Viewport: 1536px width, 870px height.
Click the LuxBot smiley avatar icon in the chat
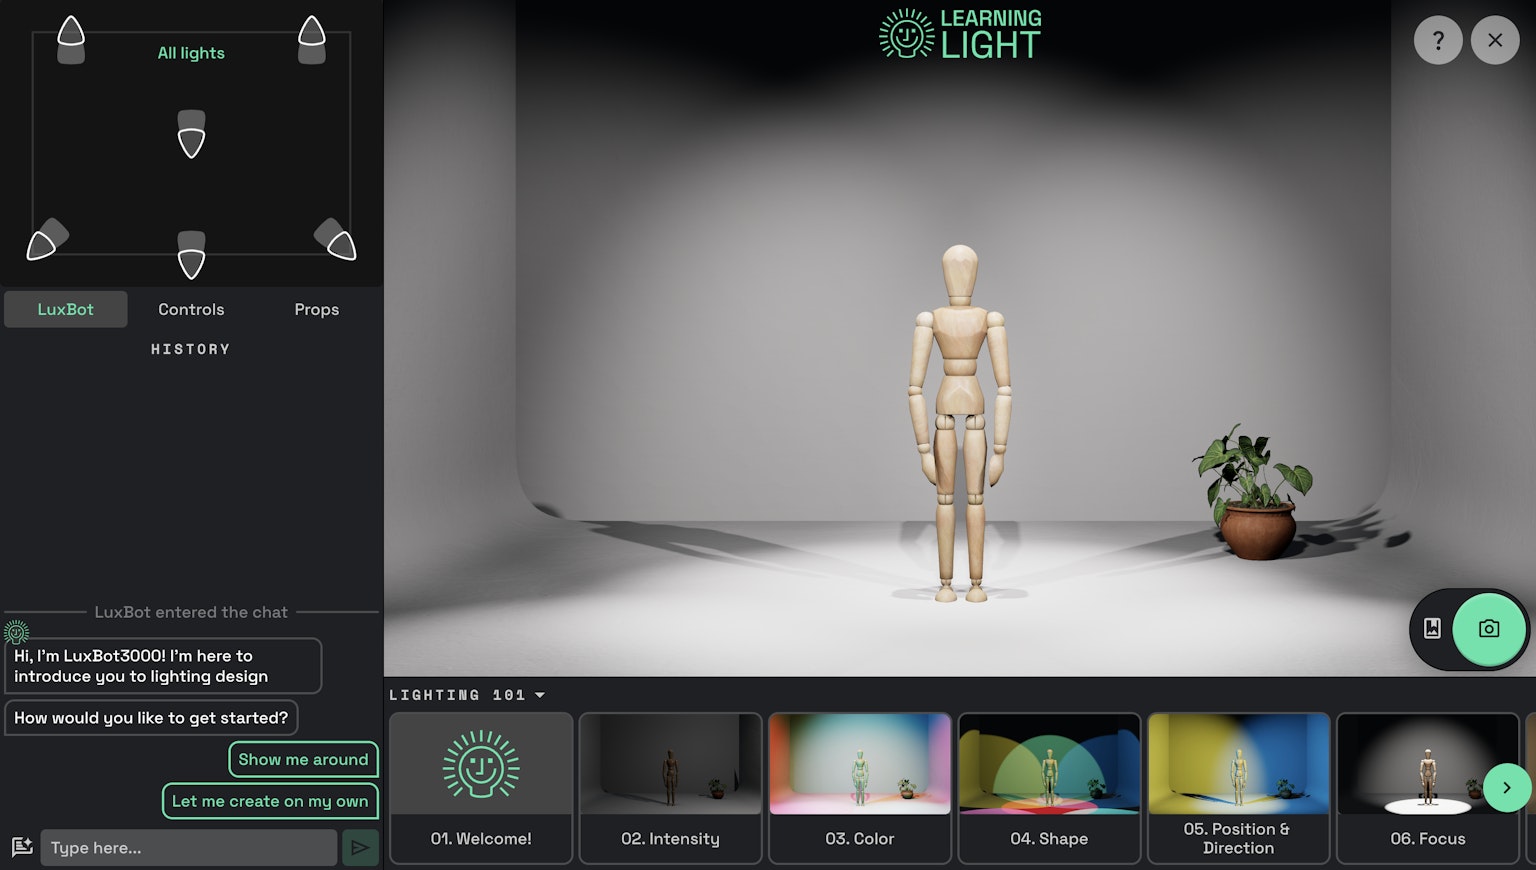point(15,631)
